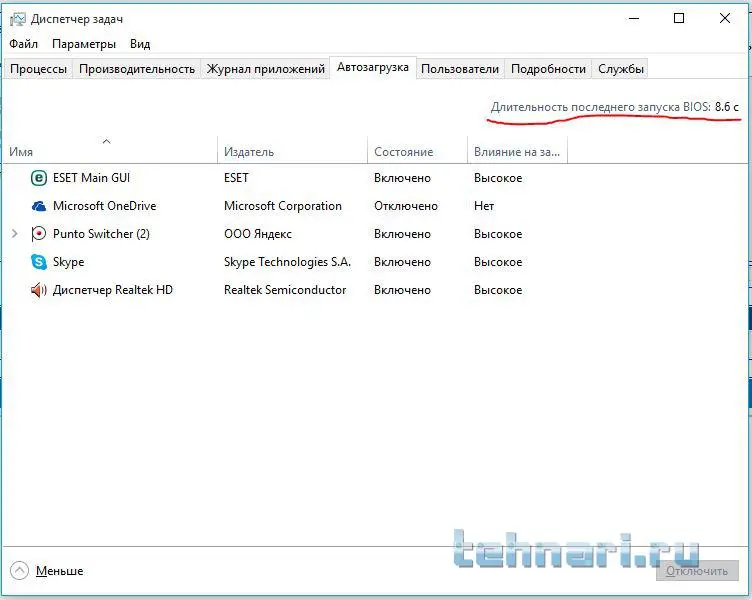Click the Отключить button
The height and width of the screenshot is (600, 752).
tap(697, 571)
